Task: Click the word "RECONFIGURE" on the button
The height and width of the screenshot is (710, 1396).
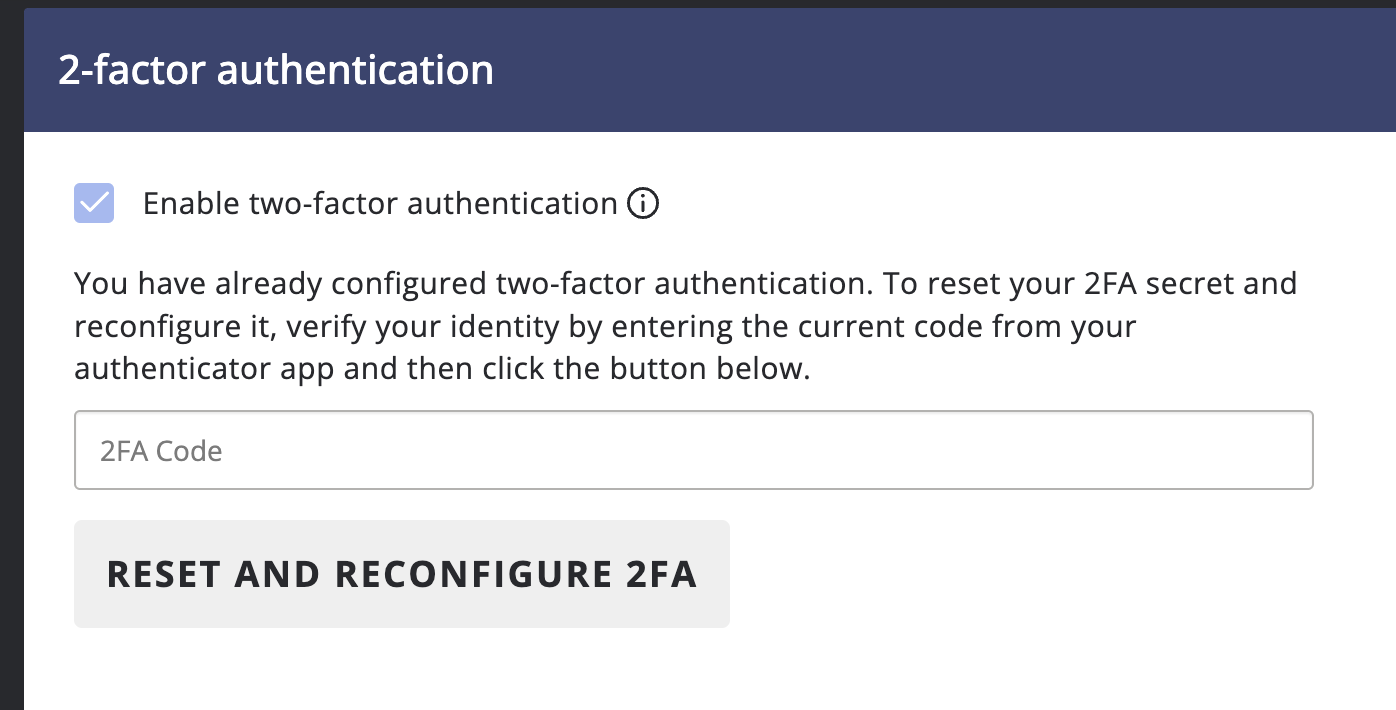Action: [x=473, y=574]
